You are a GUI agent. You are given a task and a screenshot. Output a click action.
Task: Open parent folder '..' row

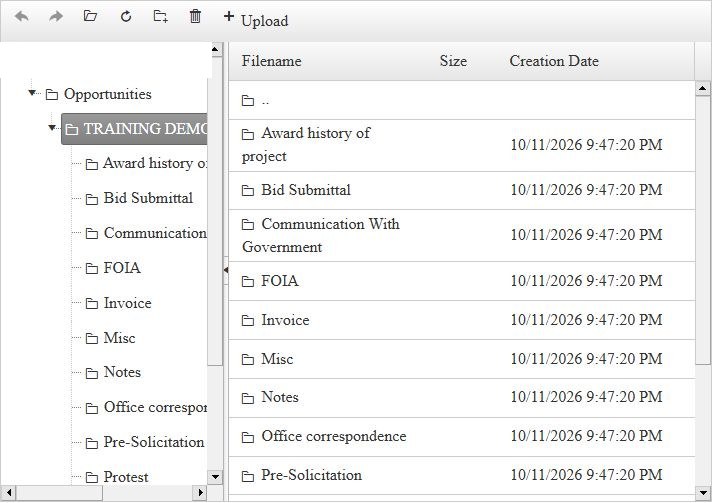pyautogui.click(x=462, y=101)
